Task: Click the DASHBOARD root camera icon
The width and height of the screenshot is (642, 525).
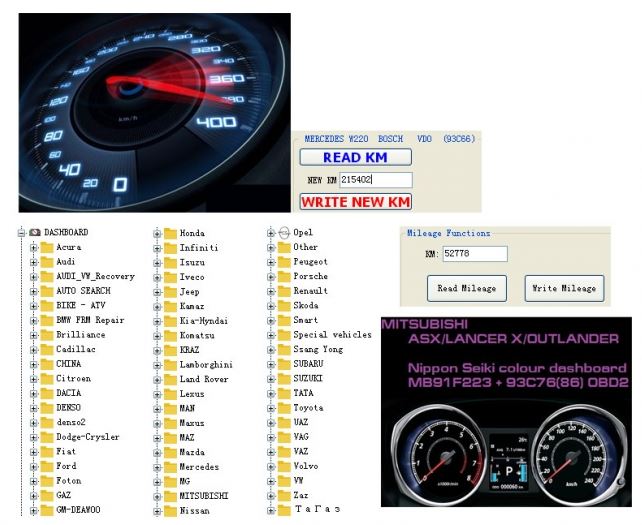Action: pos(34,232)
